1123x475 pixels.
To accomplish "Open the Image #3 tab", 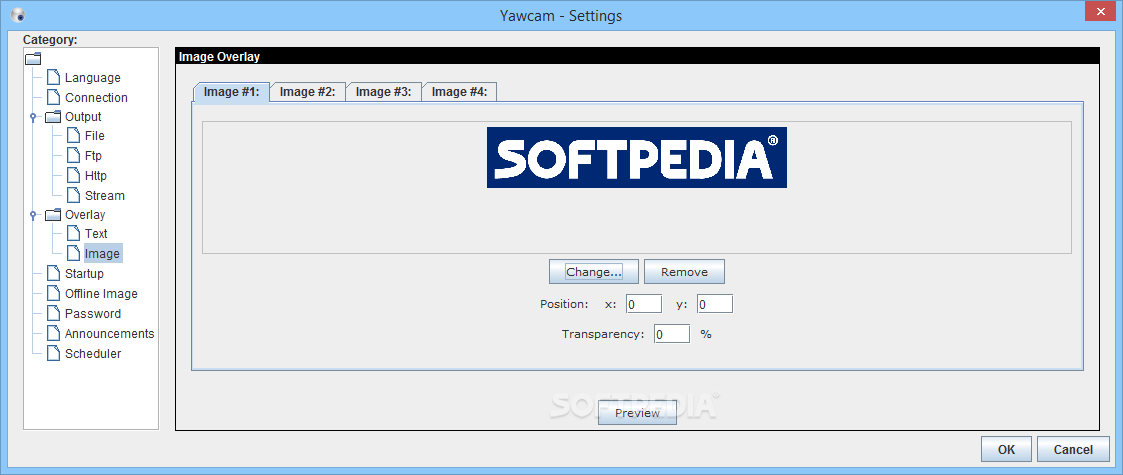I will (x=383, y=92).
